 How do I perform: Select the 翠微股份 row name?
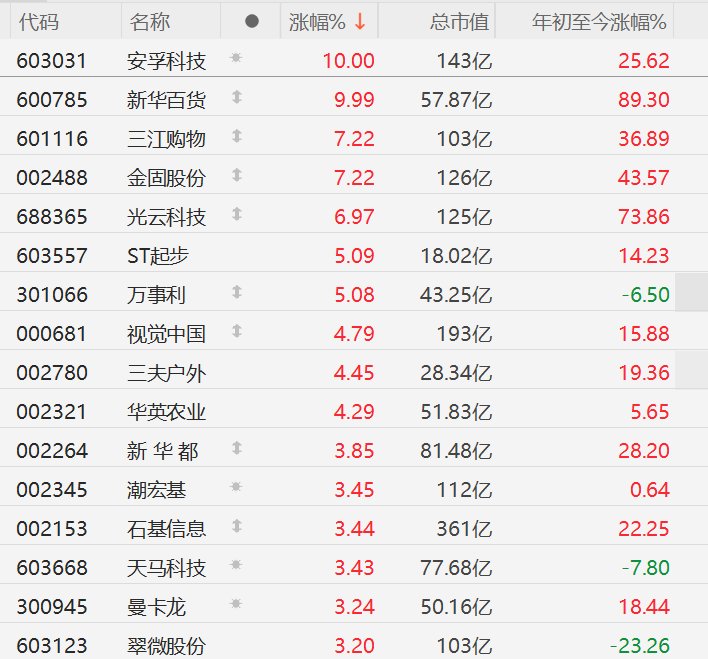(167, 645)
